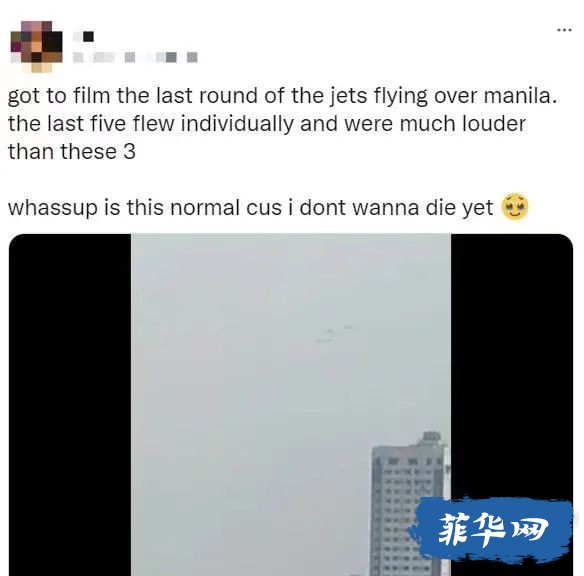Click the smiling teary-eyed emoji
584x576 pixels.
pos(515,206)
